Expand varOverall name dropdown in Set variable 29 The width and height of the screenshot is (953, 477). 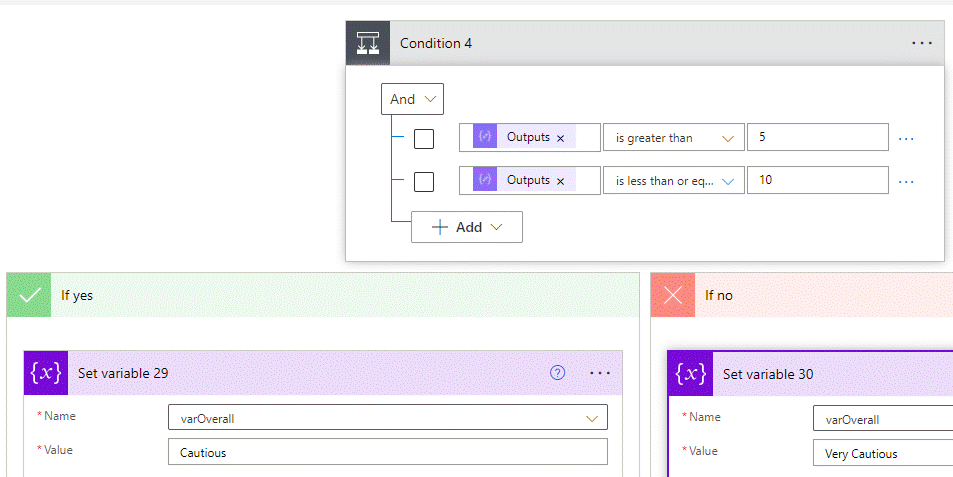click(590, 419)
